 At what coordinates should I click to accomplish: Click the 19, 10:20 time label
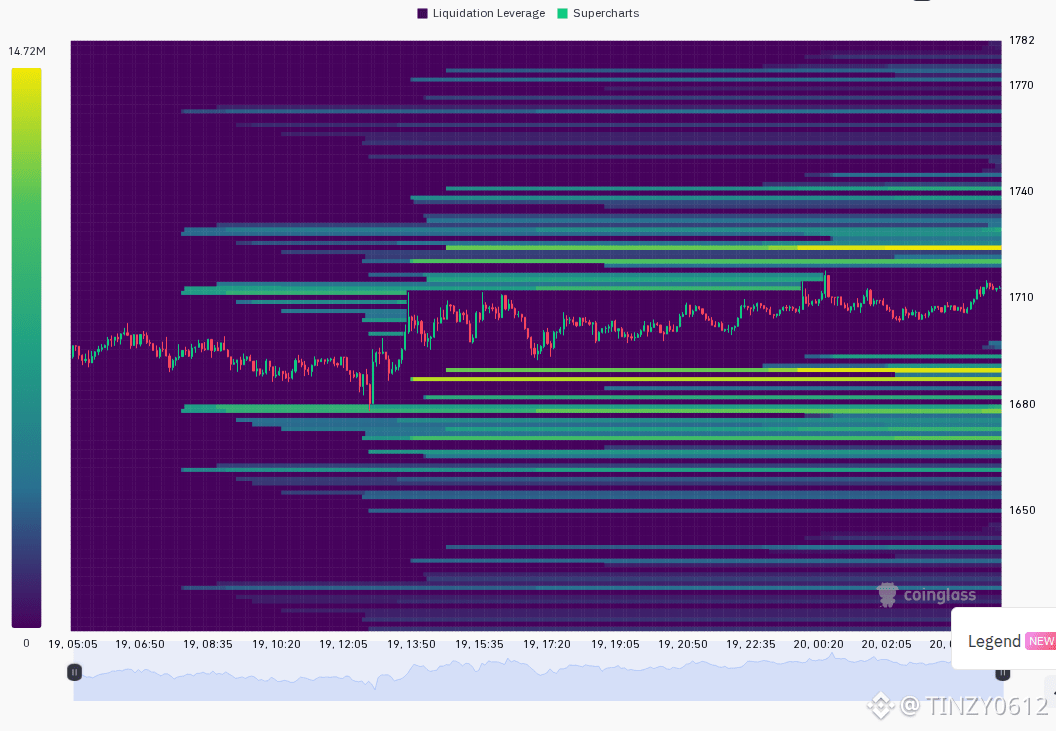[x=276, y=644]
